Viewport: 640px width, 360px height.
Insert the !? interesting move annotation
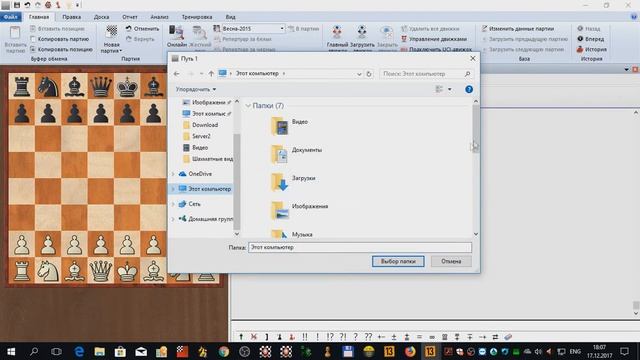tap(330, 337)
